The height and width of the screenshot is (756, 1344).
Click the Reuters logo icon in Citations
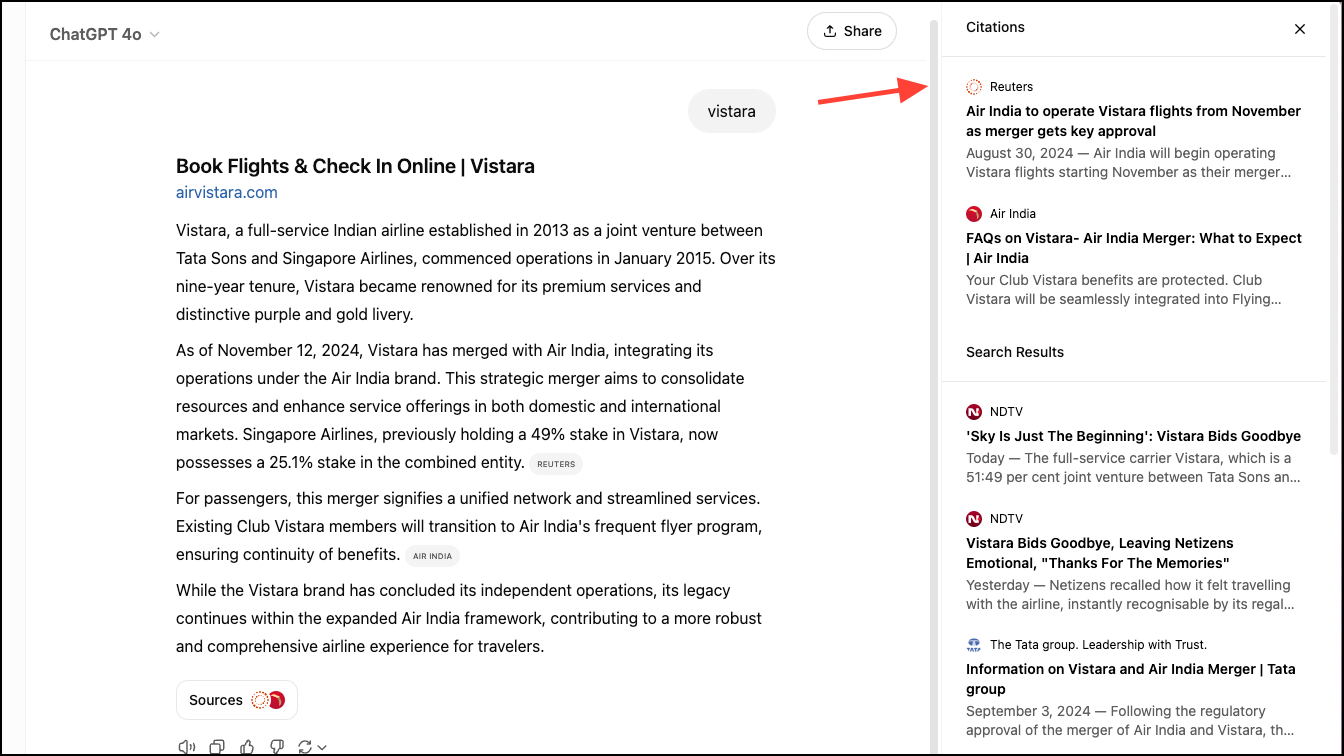tap(974, 87)
